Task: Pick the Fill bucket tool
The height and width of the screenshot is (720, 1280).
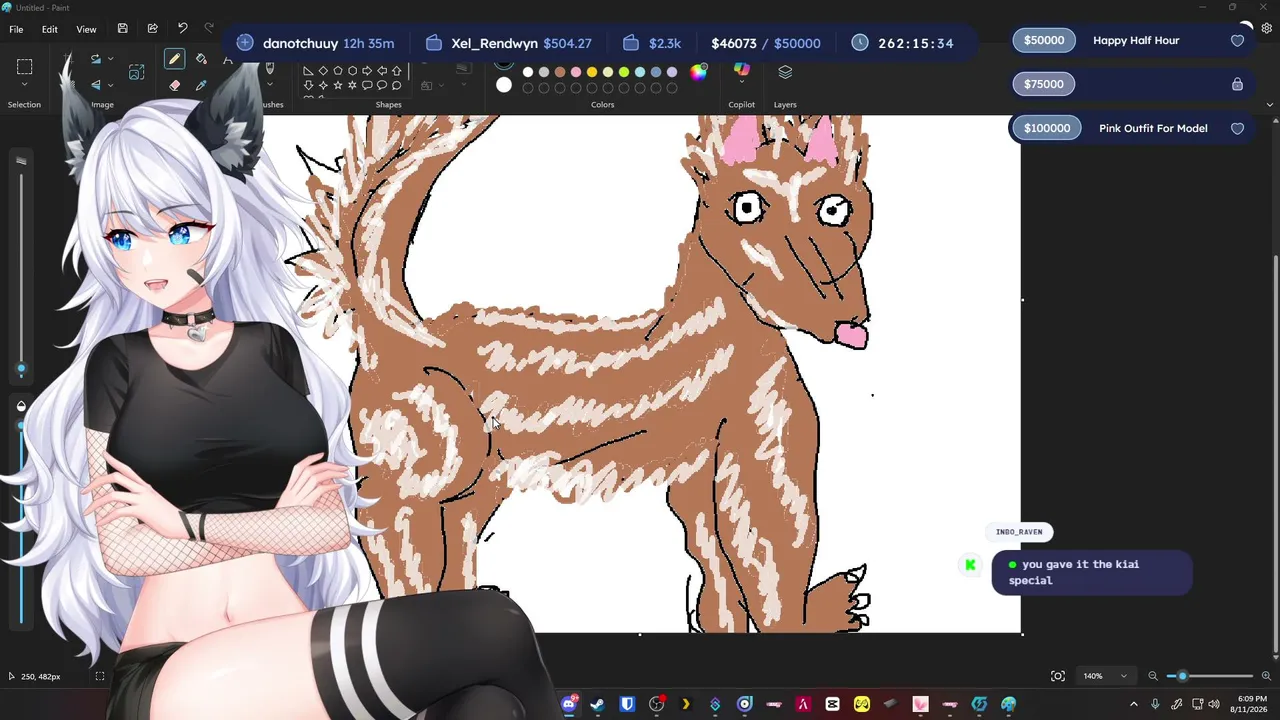Action: [201, 60]
